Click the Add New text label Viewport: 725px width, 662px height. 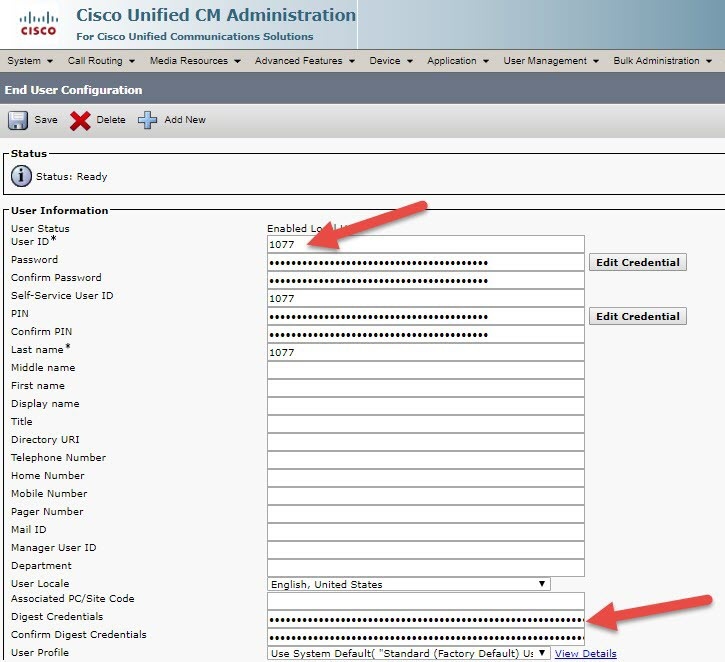click(x=185, y=120)
